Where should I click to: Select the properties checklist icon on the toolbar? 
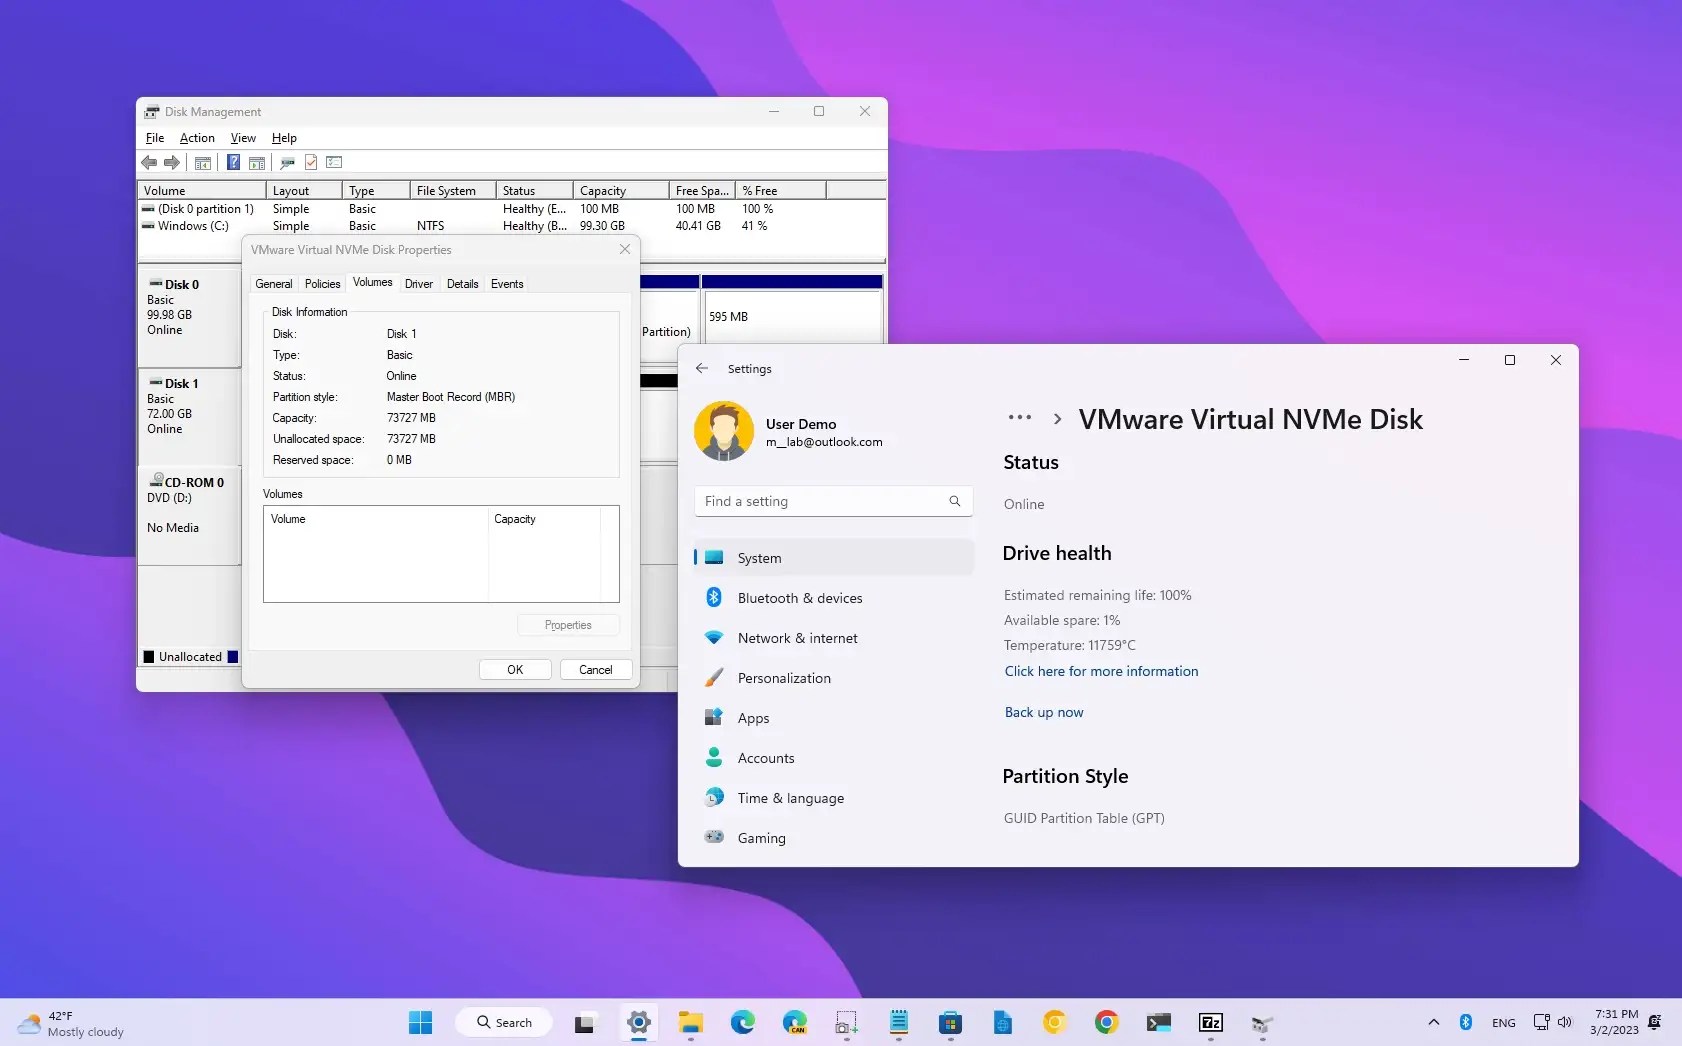[334, 162]
